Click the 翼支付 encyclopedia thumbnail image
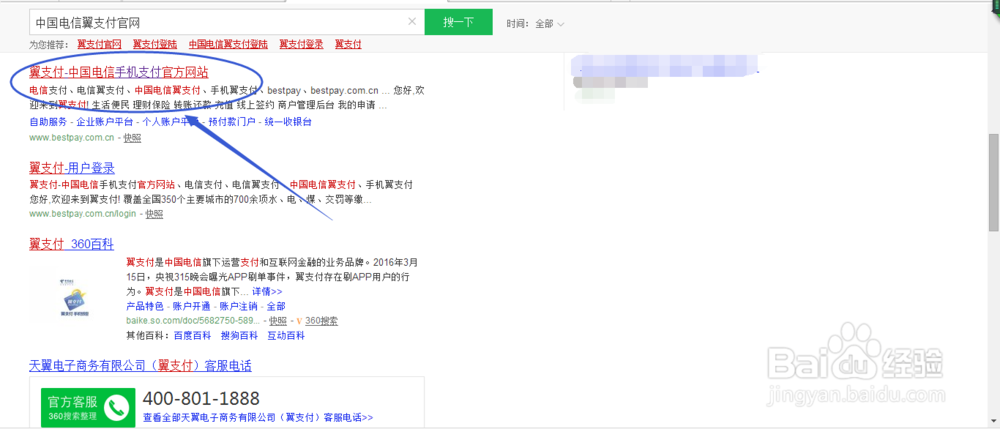Image resolution: width=1000 pixels, height=429 pixels. coord(75,296)
